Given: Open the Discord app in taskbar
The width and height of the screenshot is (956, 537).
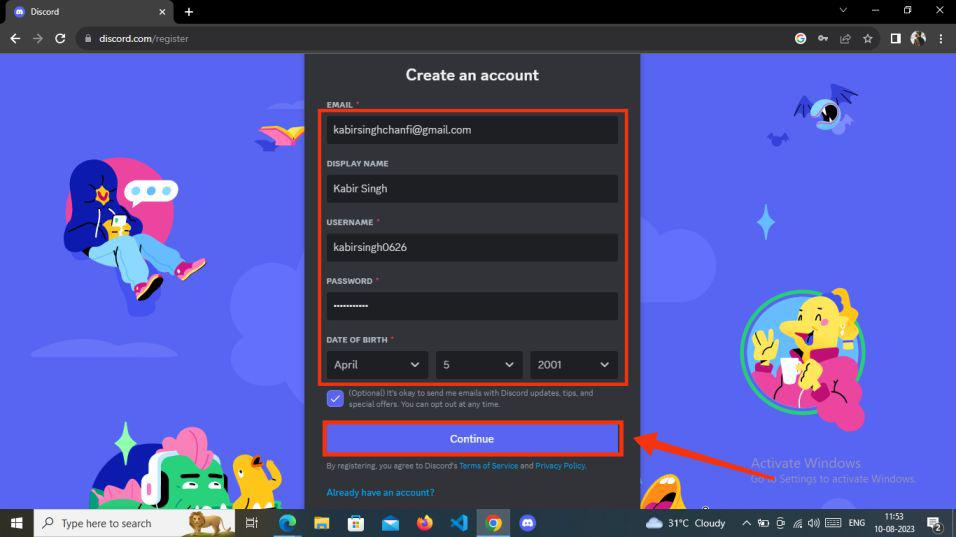Looking at the screenshot, I should click(x=527, y=523).
